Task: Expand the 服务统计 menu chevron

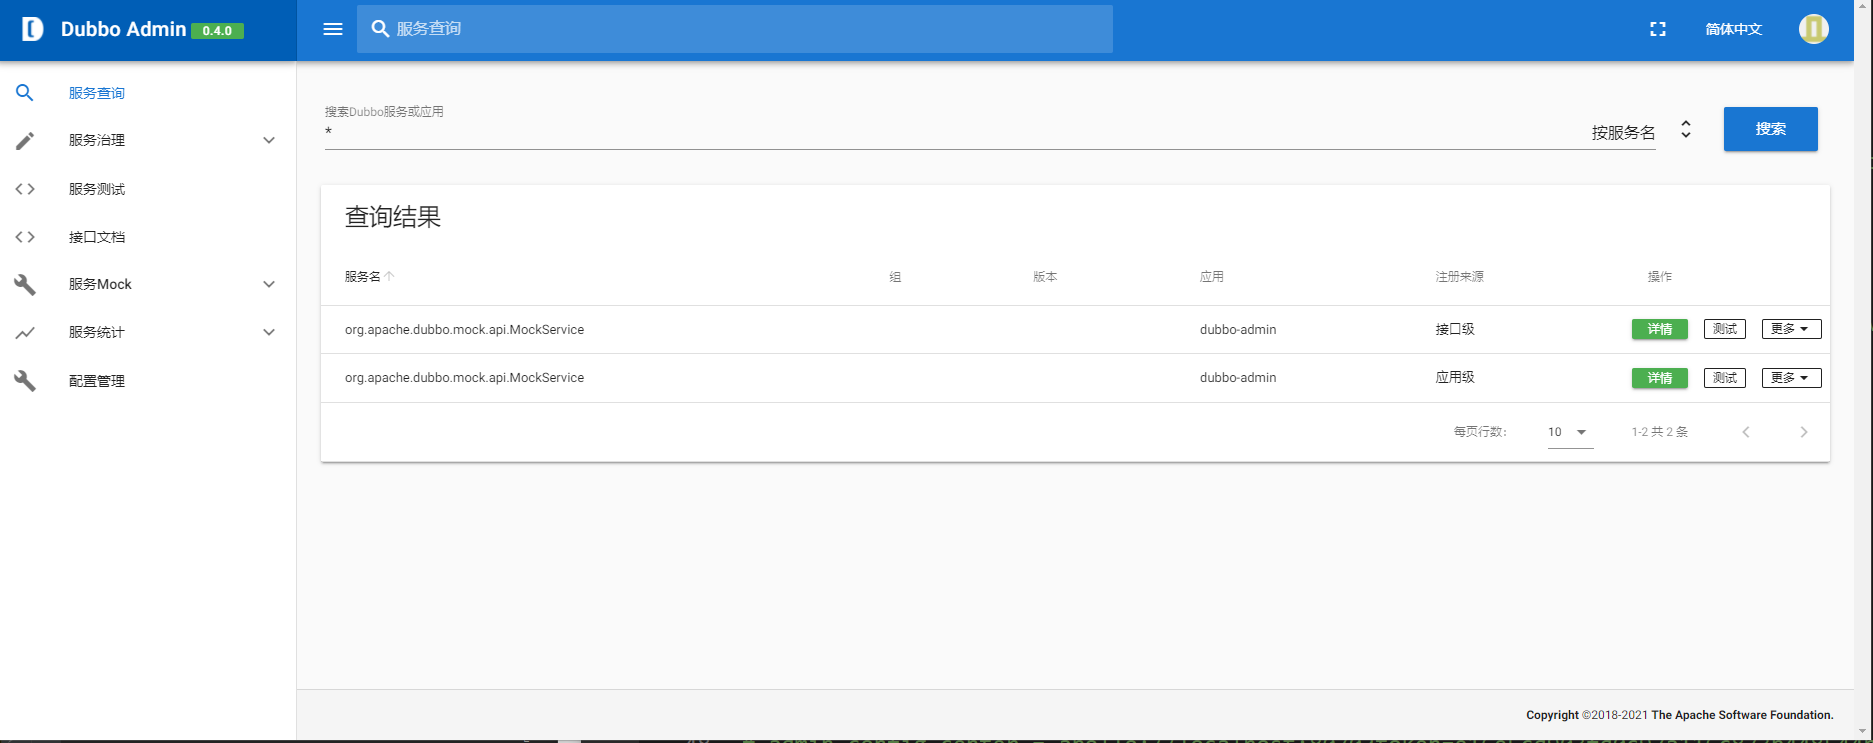Action: click(x=269, y=333)
